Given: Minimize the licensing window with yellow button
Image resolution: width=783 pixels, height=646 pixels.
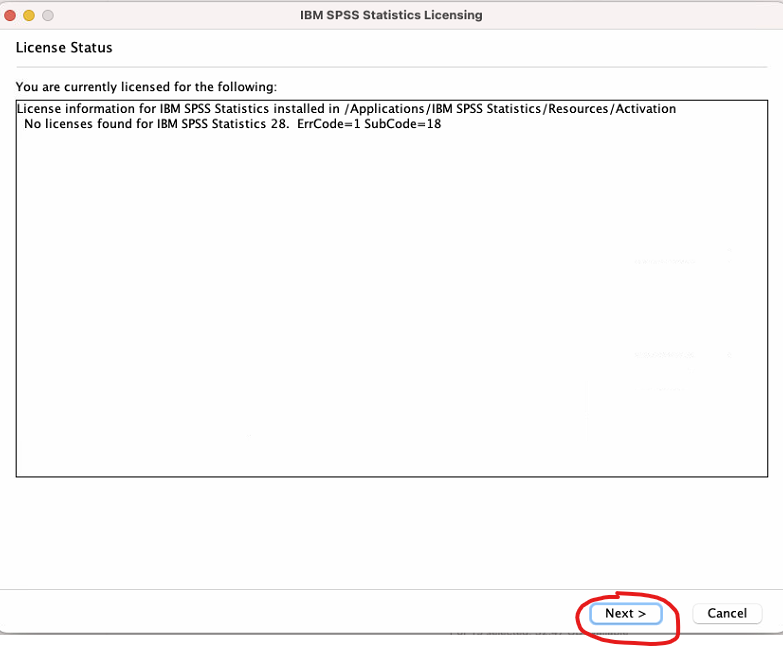Looking at the screenshot, I should click(29, 15).
